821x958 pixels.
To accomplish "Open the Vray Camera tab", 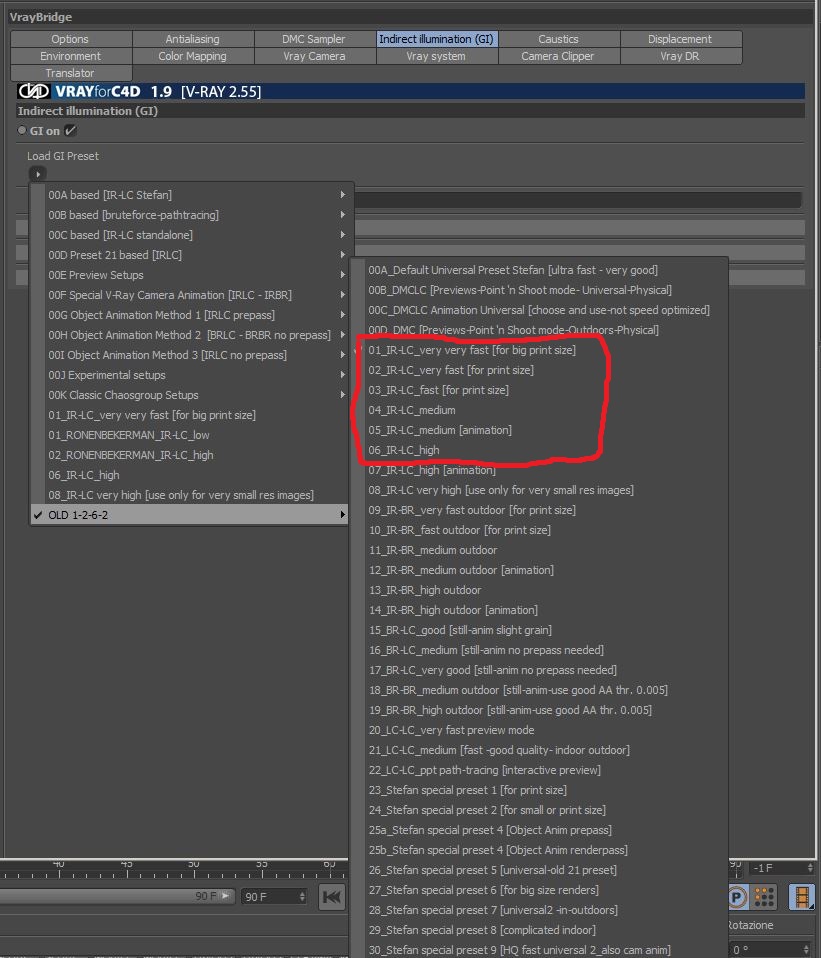I will pyautogui.click(x=315, y=56).
